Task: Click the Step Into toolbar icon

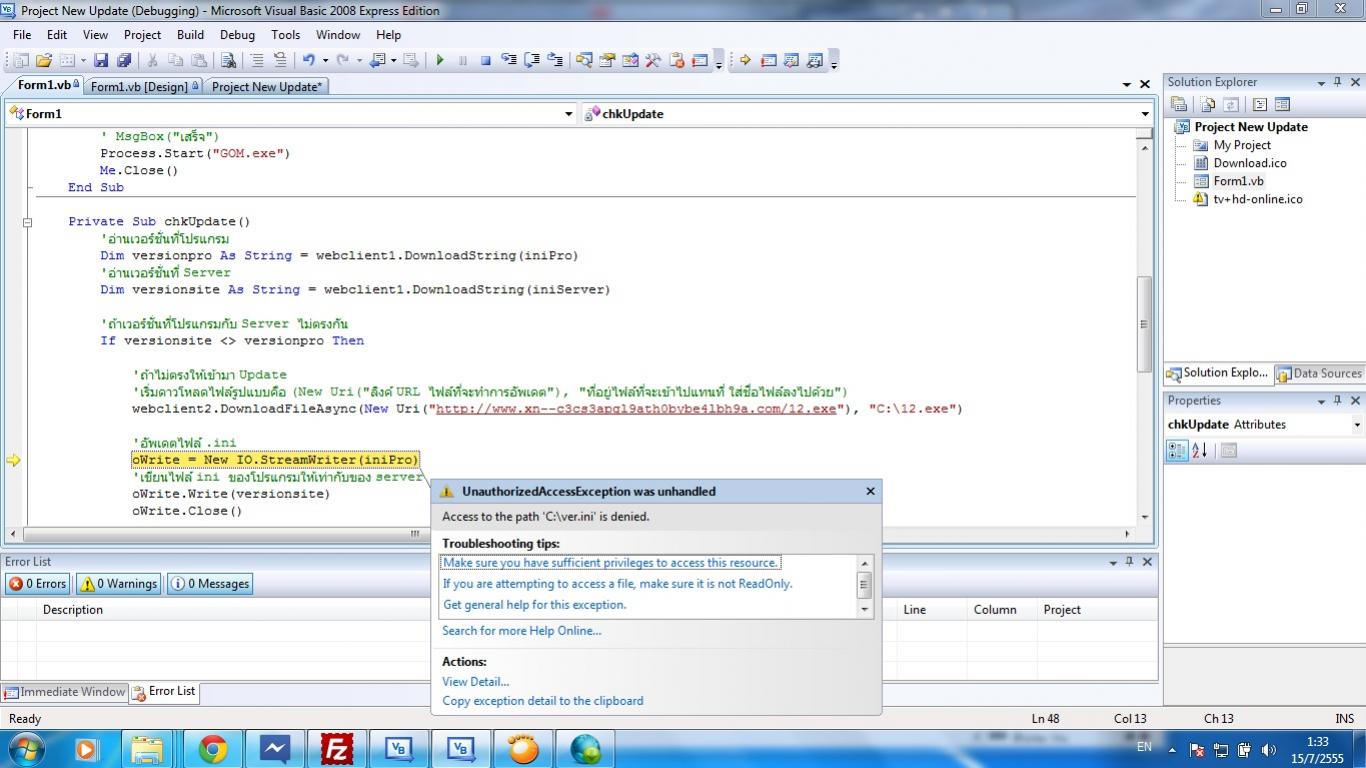Action: point(509,60)
